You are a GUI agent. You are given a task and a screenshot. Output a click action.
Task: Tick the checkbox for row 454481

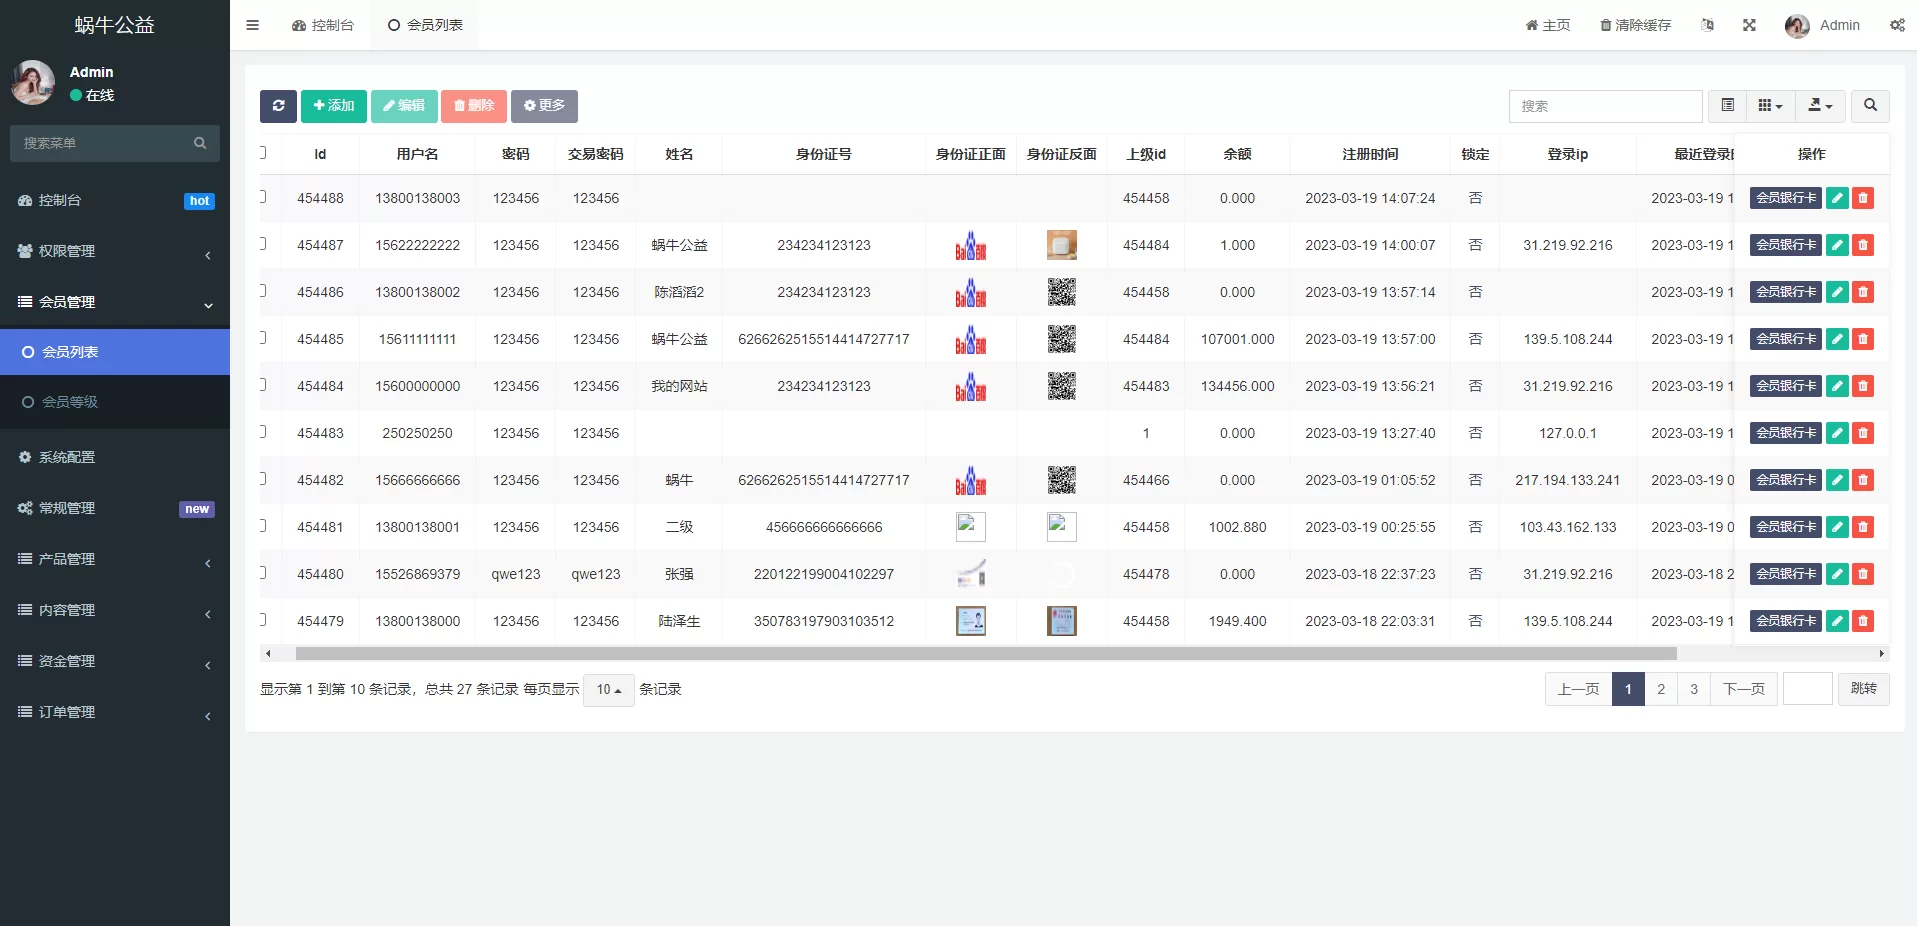coord(262,526)
